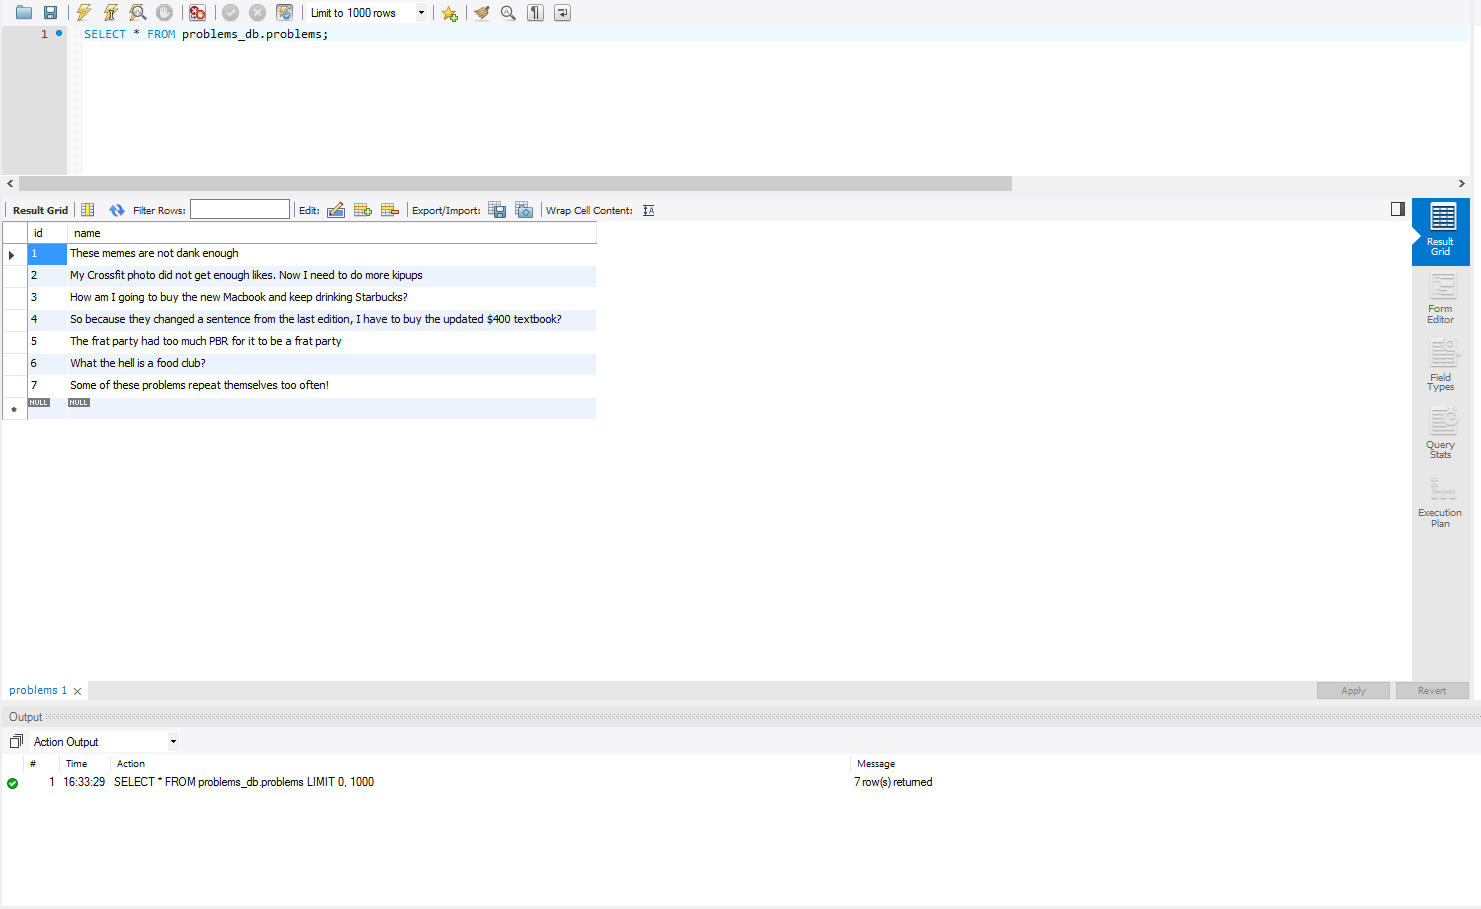The height and width of the screenshot is (909, 1481).
Task: Click the green success icon in output
Action: click(x=12, y=783)
